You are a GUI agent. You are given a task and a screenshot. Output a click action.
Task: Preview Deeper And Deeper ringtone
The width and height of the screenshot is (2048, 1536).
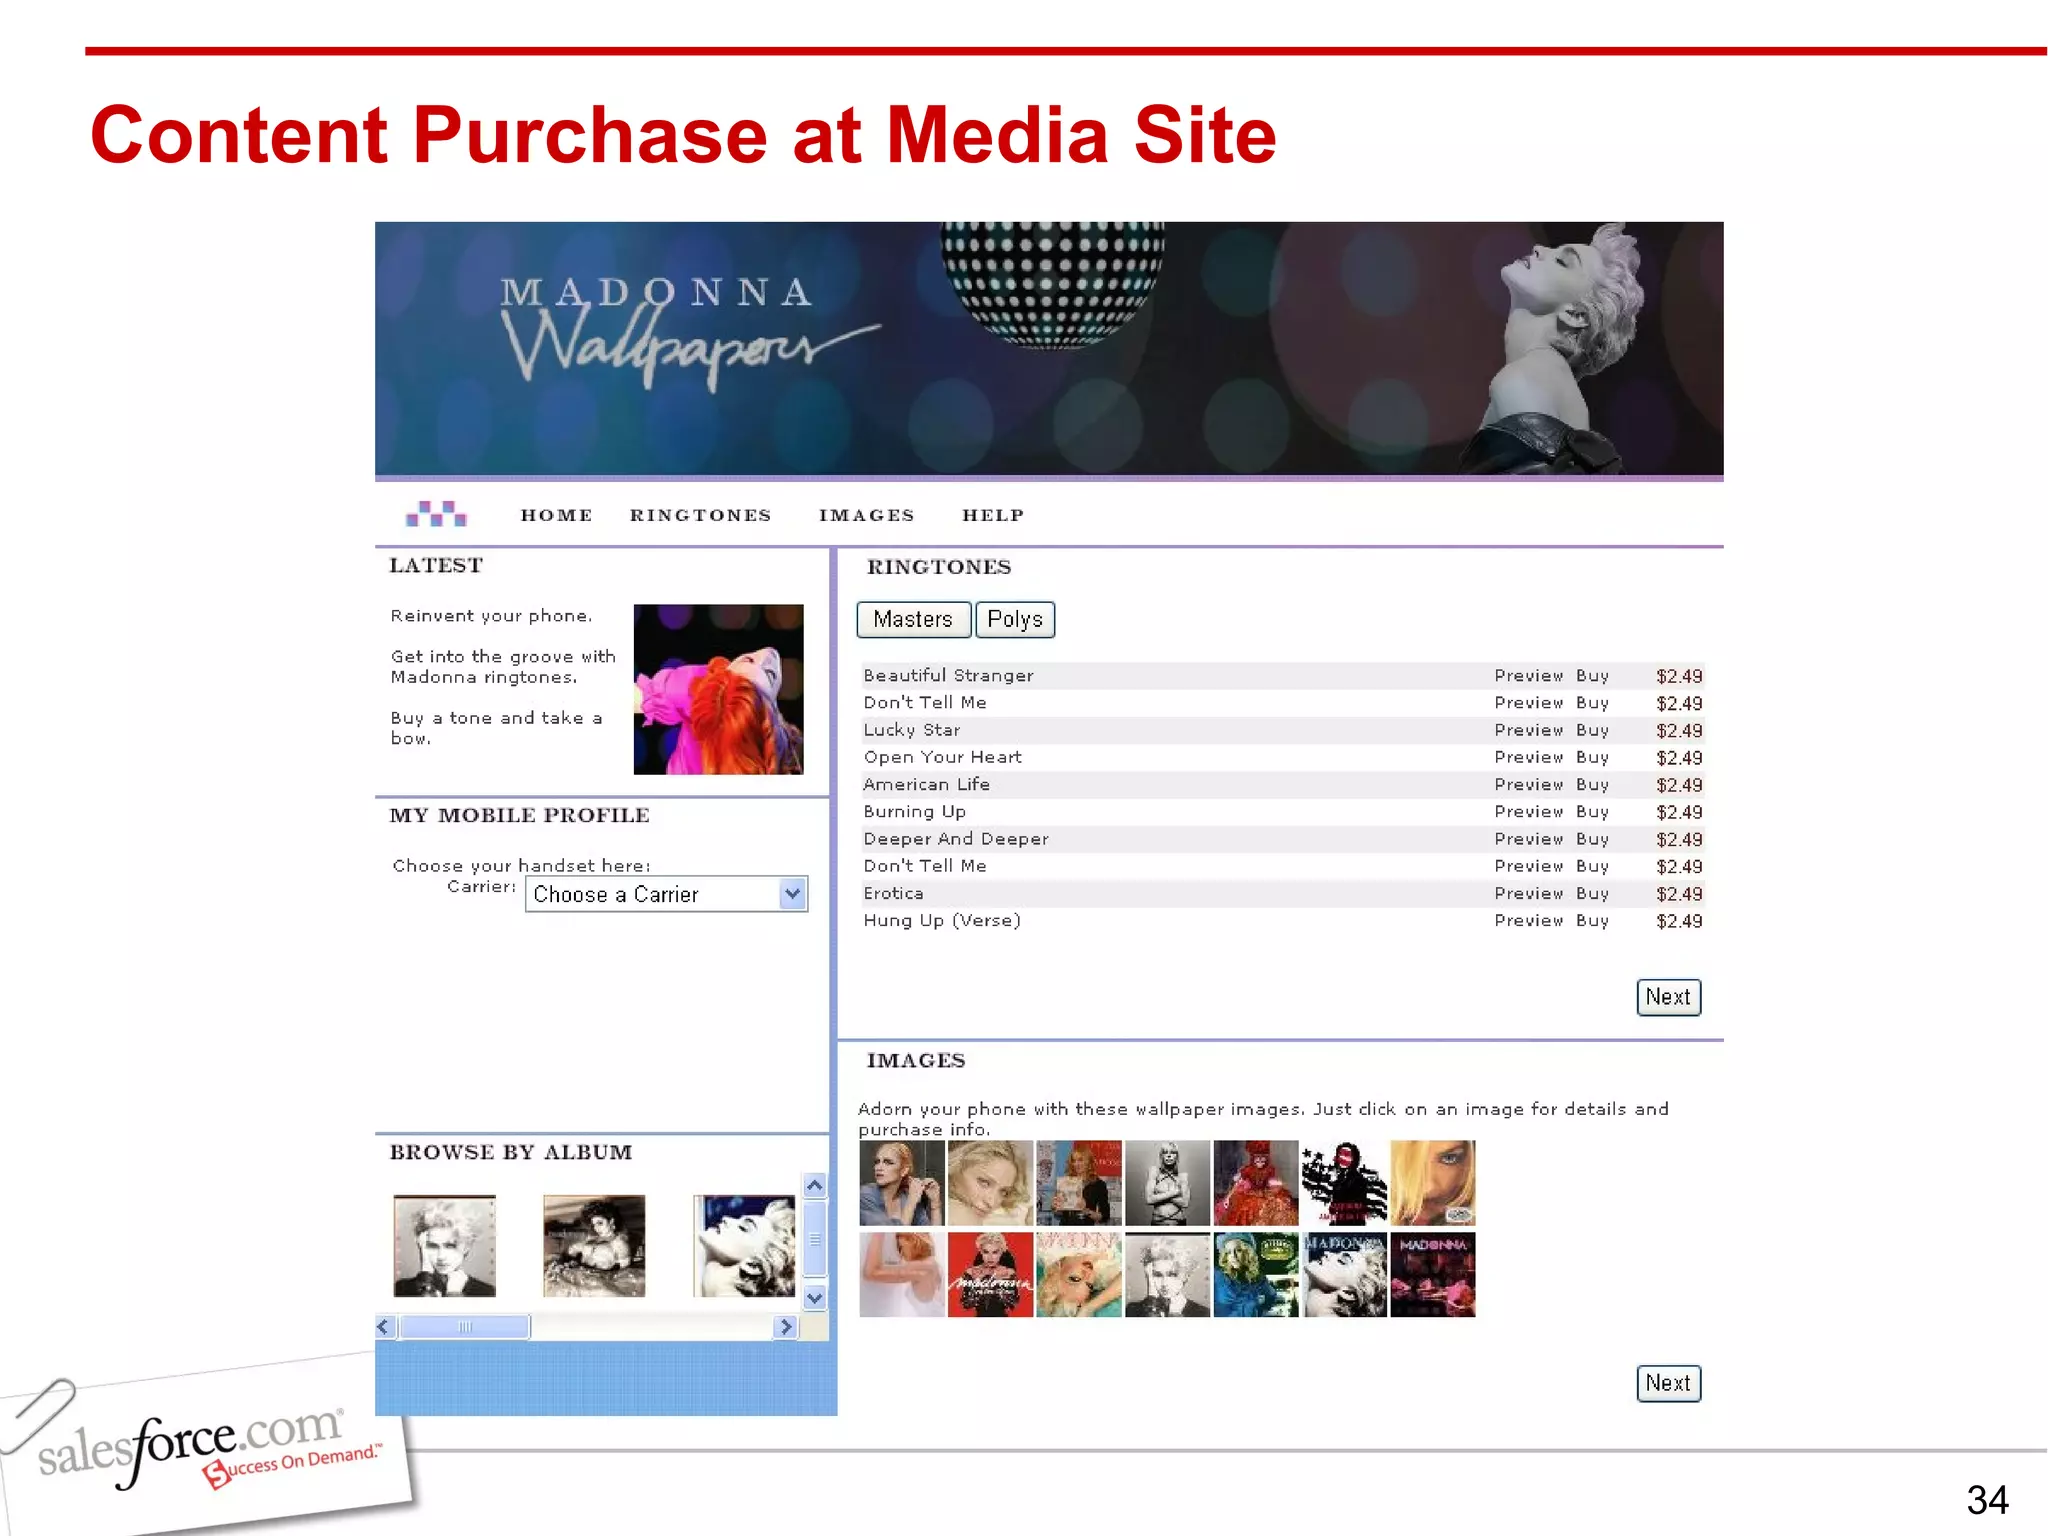click(1528, 838)
